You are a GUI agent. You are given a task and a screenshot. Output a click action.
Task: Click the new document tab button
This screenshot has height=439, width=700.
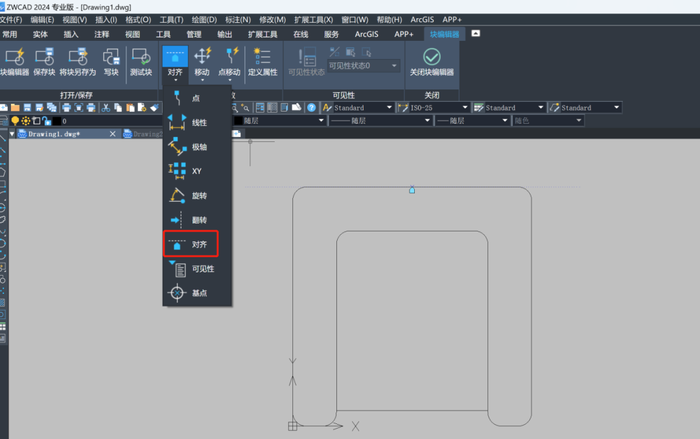237,134
